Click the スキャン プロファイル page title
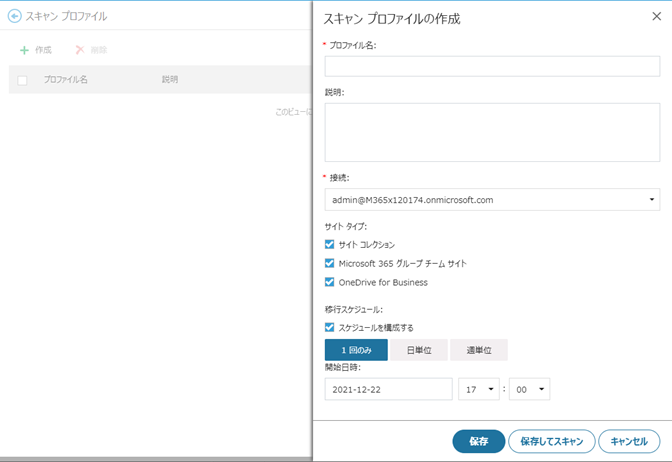 [66, 16]
